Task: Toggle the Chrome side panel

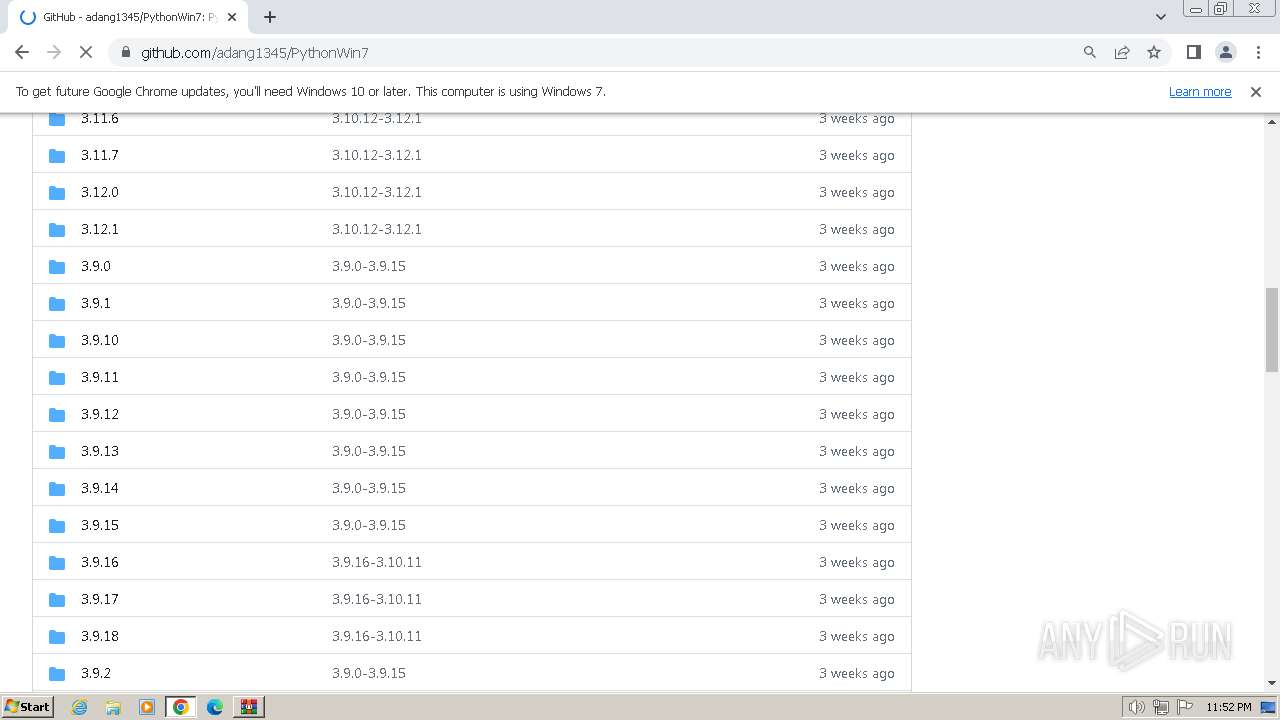Action: point(1194,52)
